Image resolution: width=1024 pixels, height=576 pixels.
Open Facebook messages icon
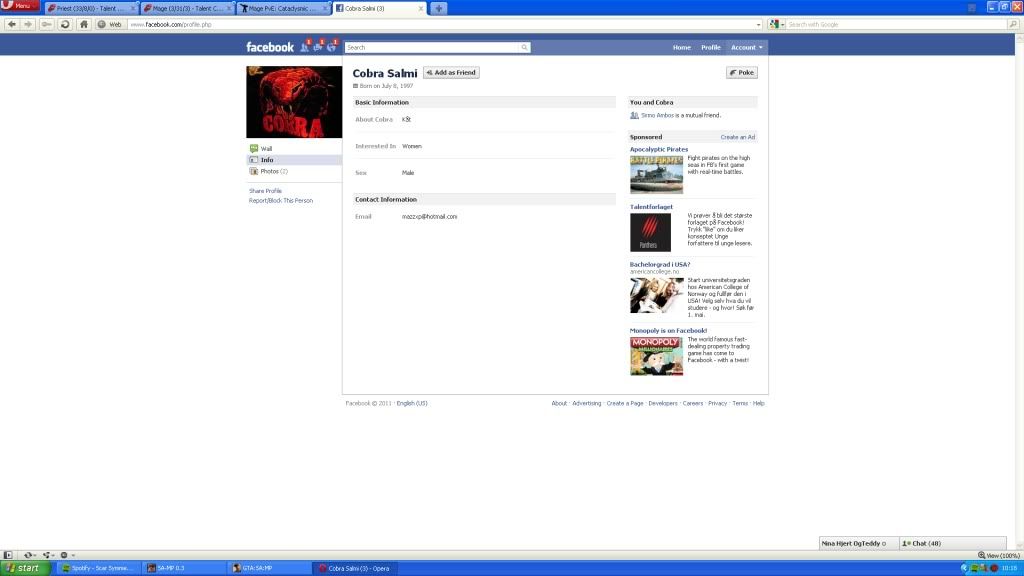click(x=318, y=47)
